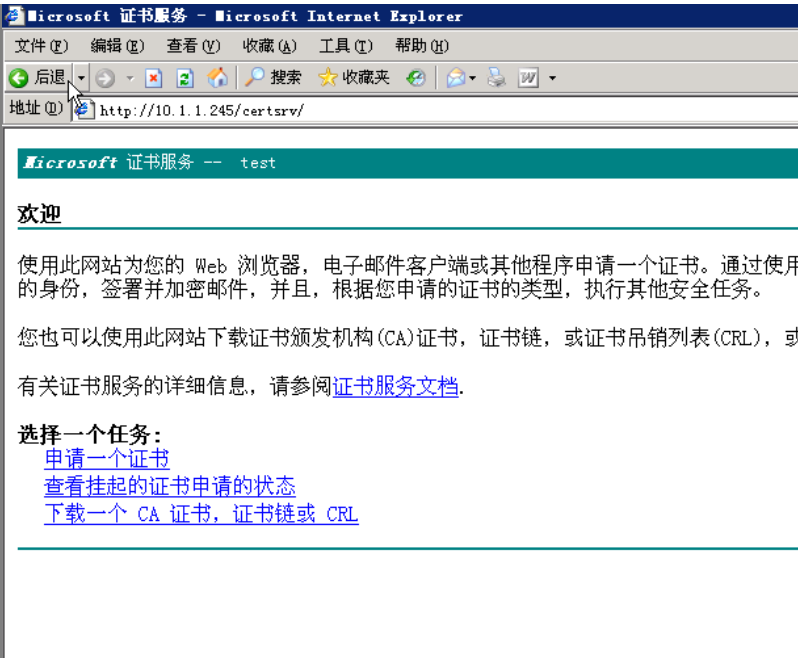
Task: Click the Print icon in toolbar
Action: [x=496, y=78]
